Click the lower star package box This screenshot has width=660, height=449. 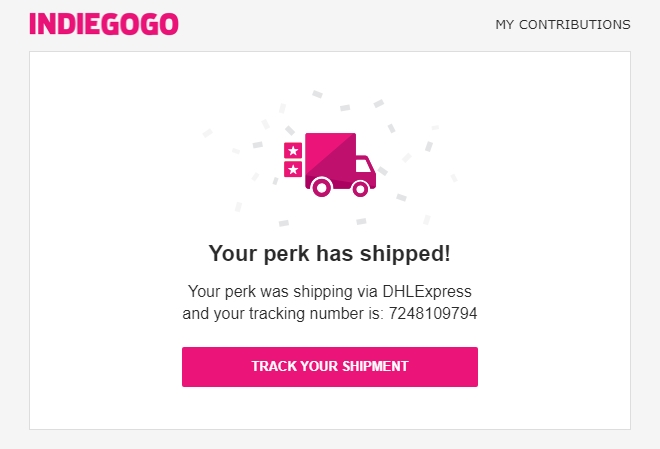click(293, 169)
